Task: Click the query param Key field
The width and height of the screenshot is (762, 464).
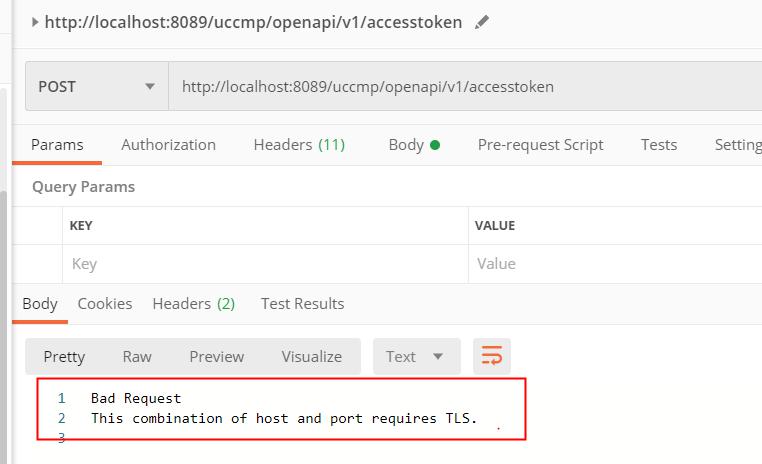Action: (265, 264)
